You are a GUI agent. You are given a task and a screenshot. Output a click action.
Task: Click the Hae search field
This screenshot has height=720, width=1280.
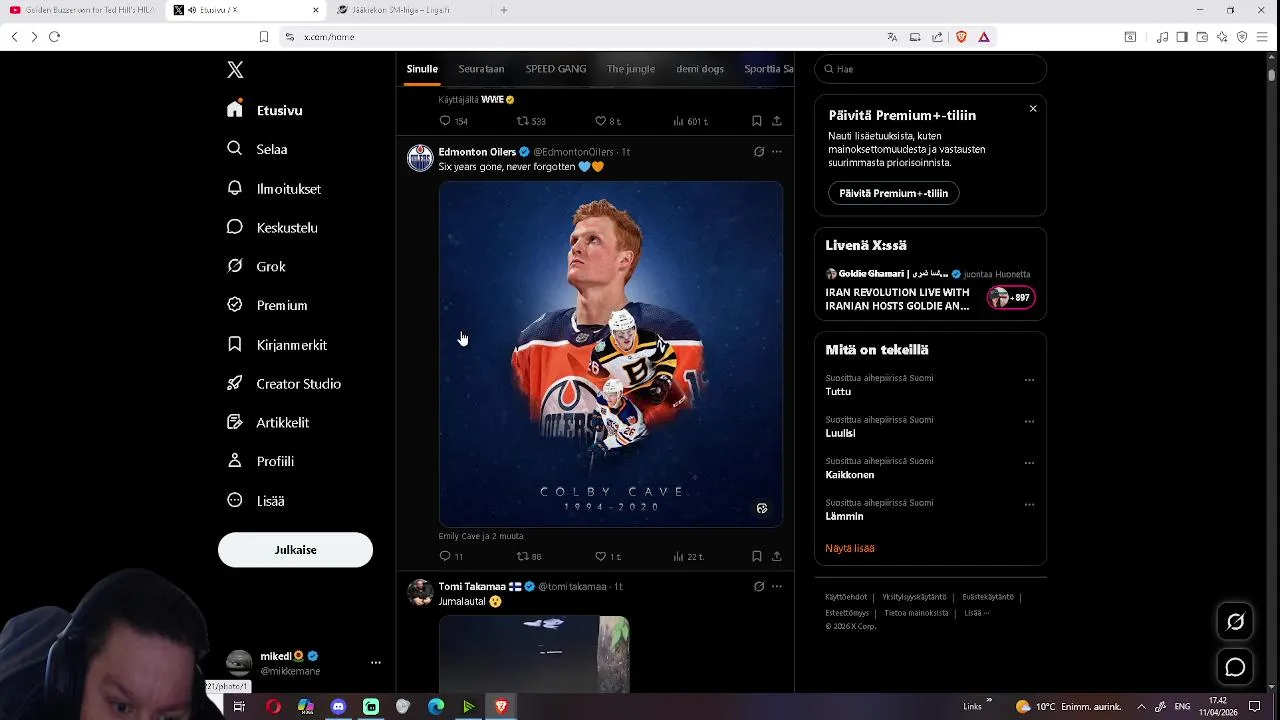(x=930, y=69)
